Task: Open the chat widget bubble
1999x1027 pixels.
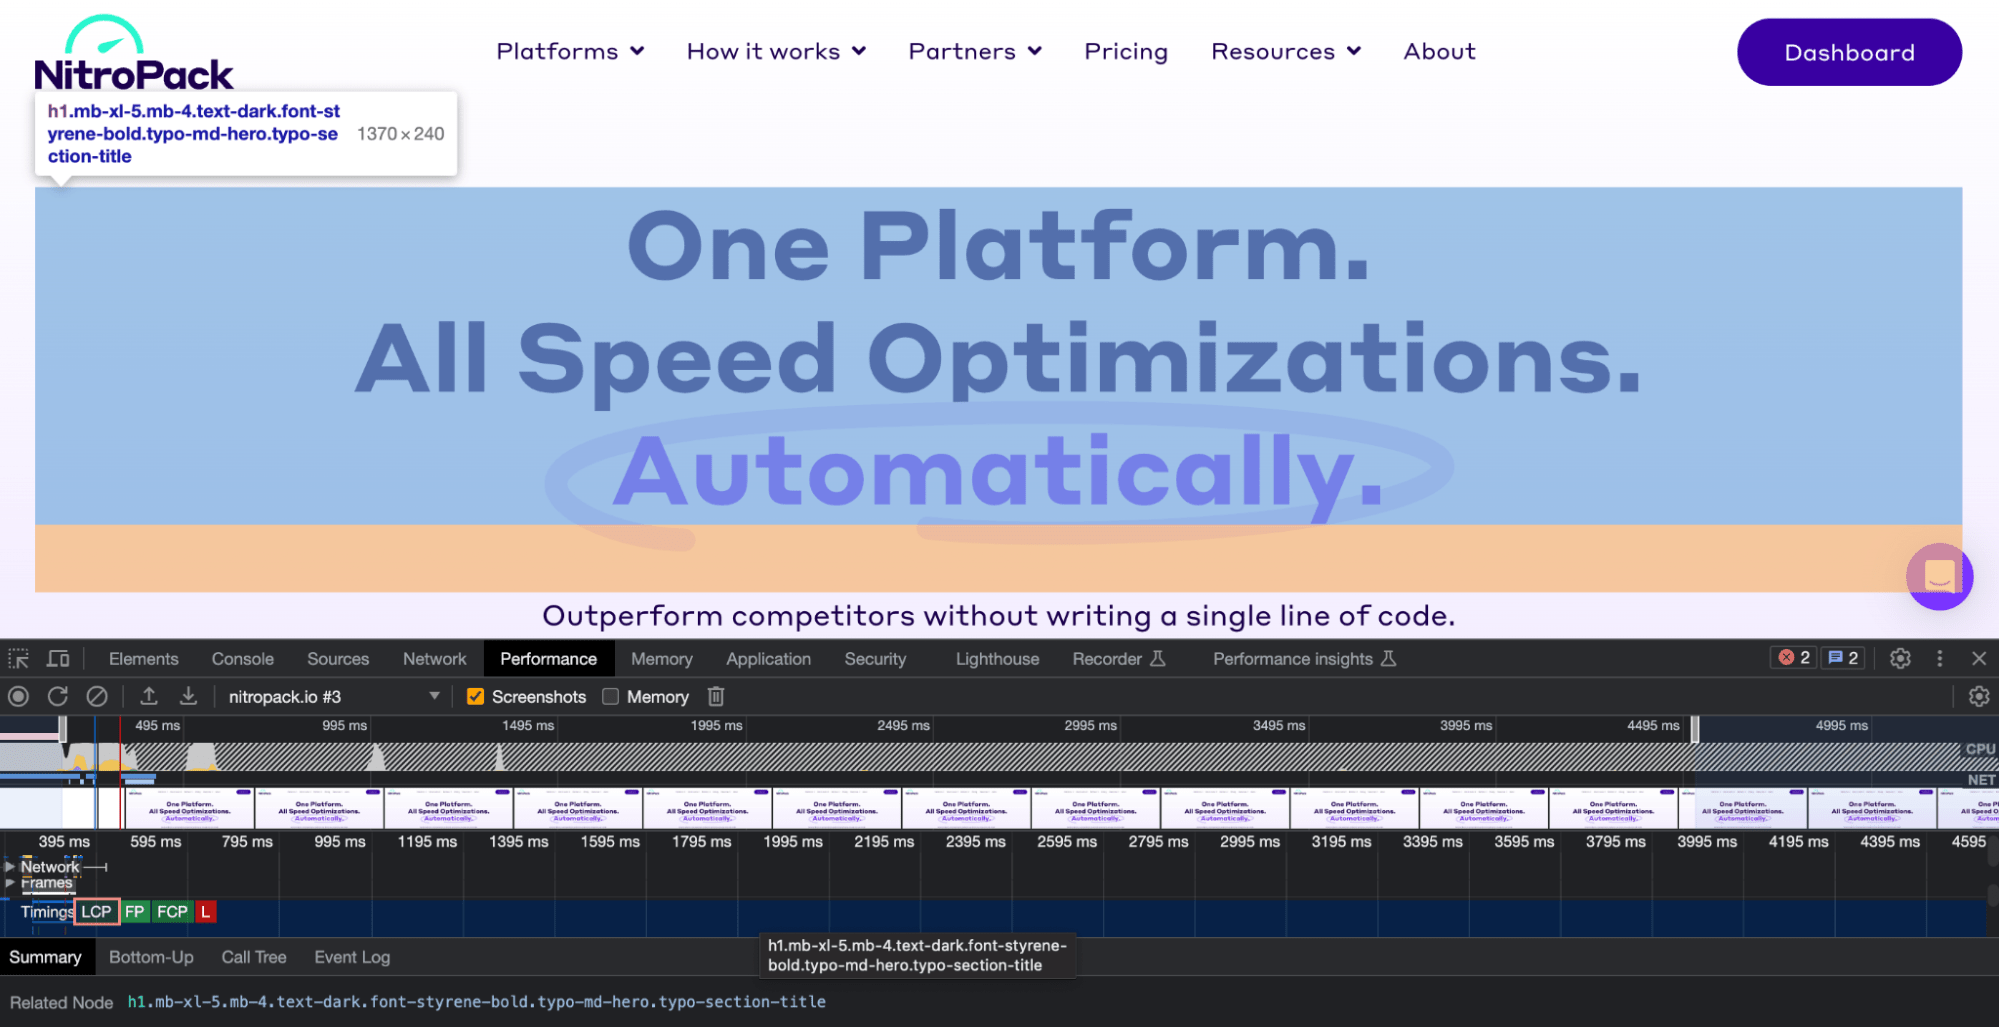Action: pyautogui.click(x=1939, y=576)
